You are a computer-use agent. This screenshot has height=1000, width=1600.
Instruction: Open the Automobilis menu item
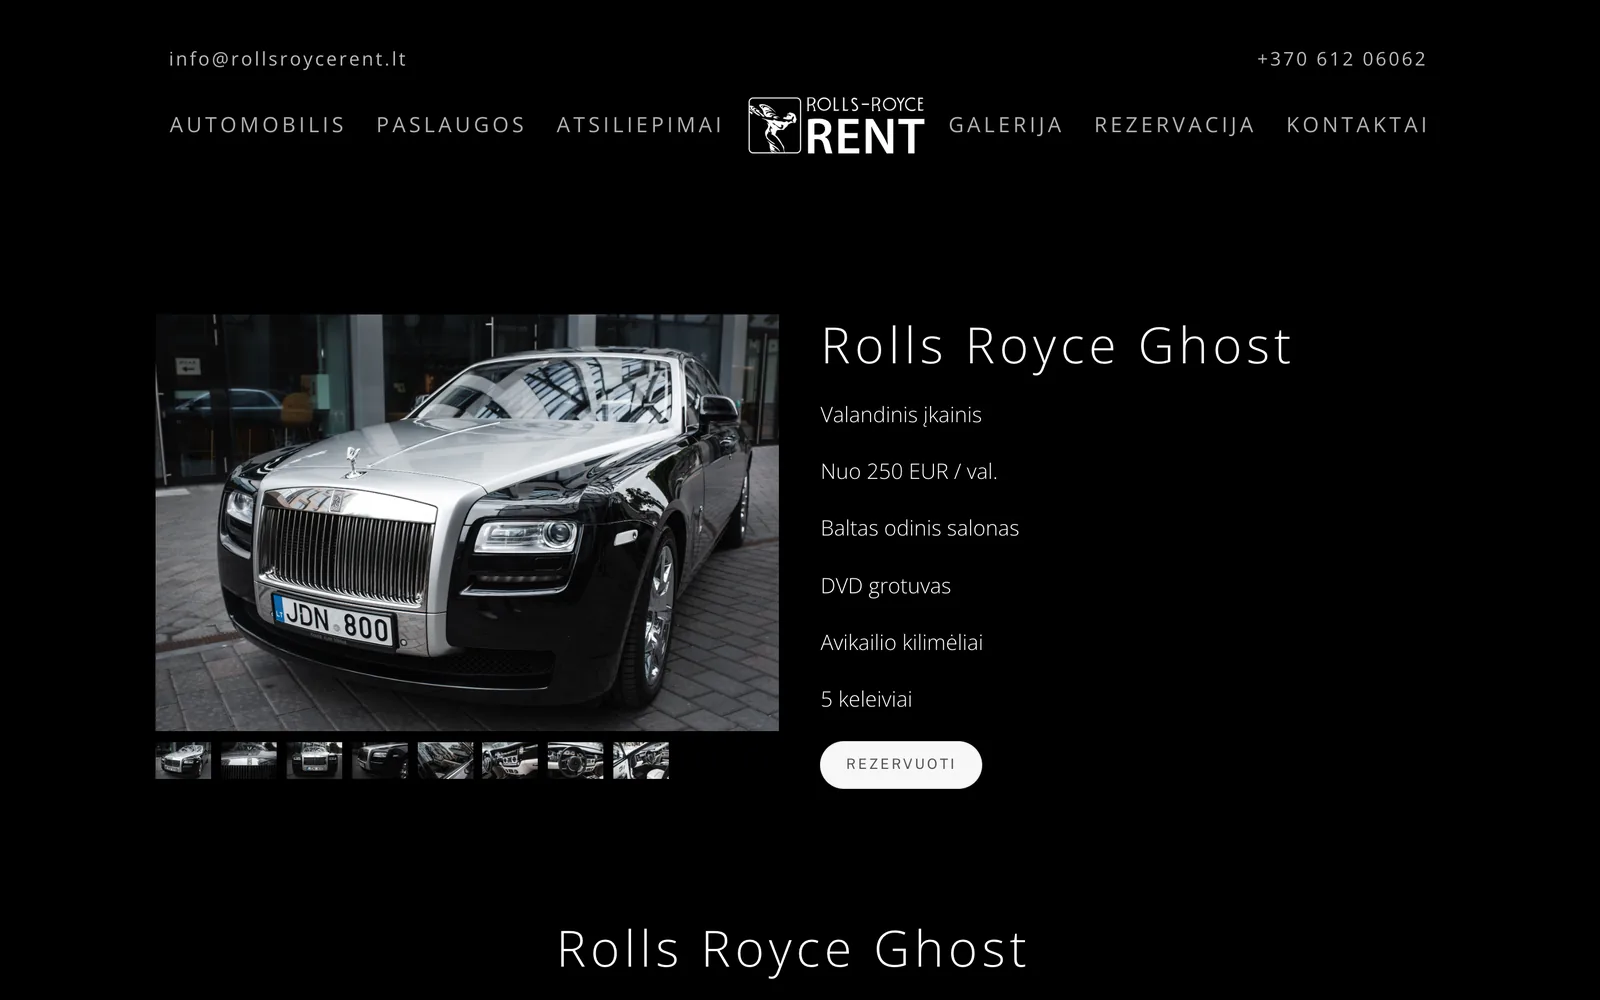click(x=258, y=125)
